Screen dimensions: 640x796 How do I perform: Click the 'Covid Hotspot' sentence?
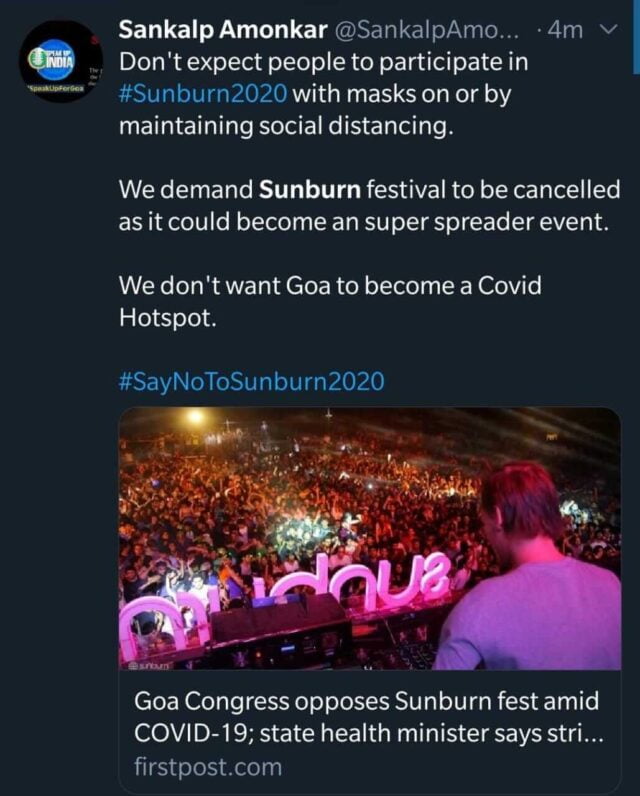[x=329, y=301]
